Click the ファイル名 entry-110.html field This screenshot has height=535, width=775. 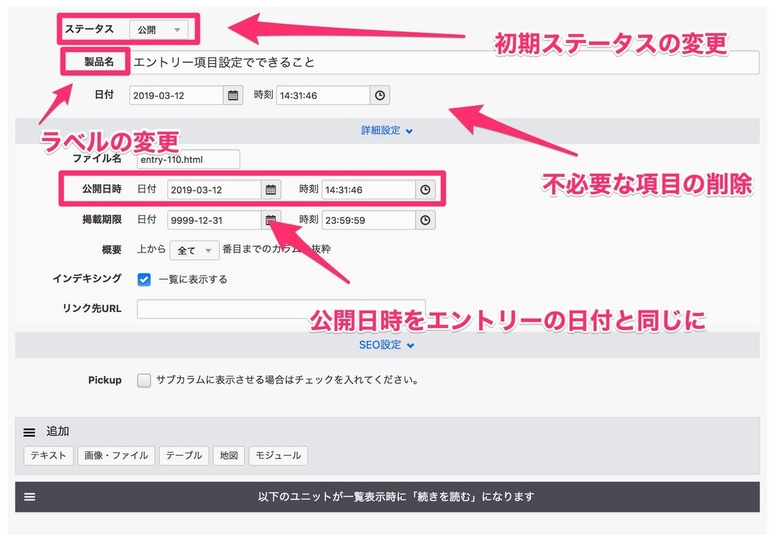[189, 159]
